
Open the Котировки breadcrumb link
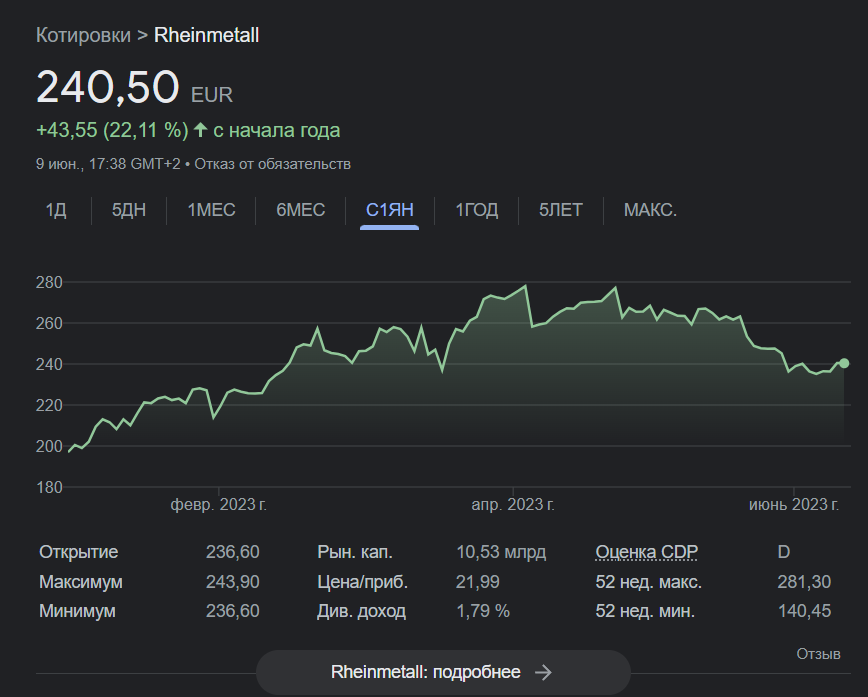point(84,35)
